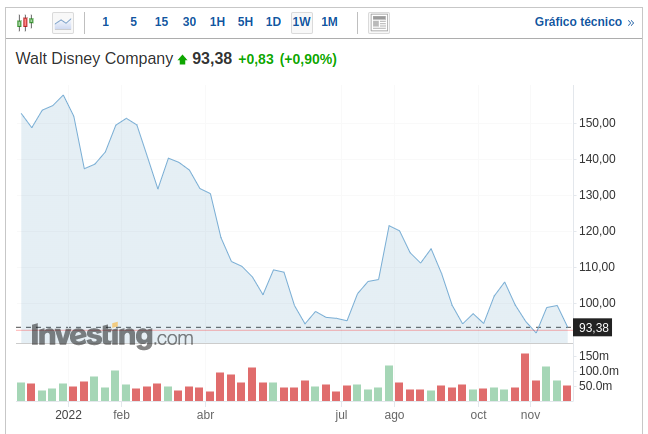
Task: Switch to the 1M monthly timeframe
Action: coord(329,22)
